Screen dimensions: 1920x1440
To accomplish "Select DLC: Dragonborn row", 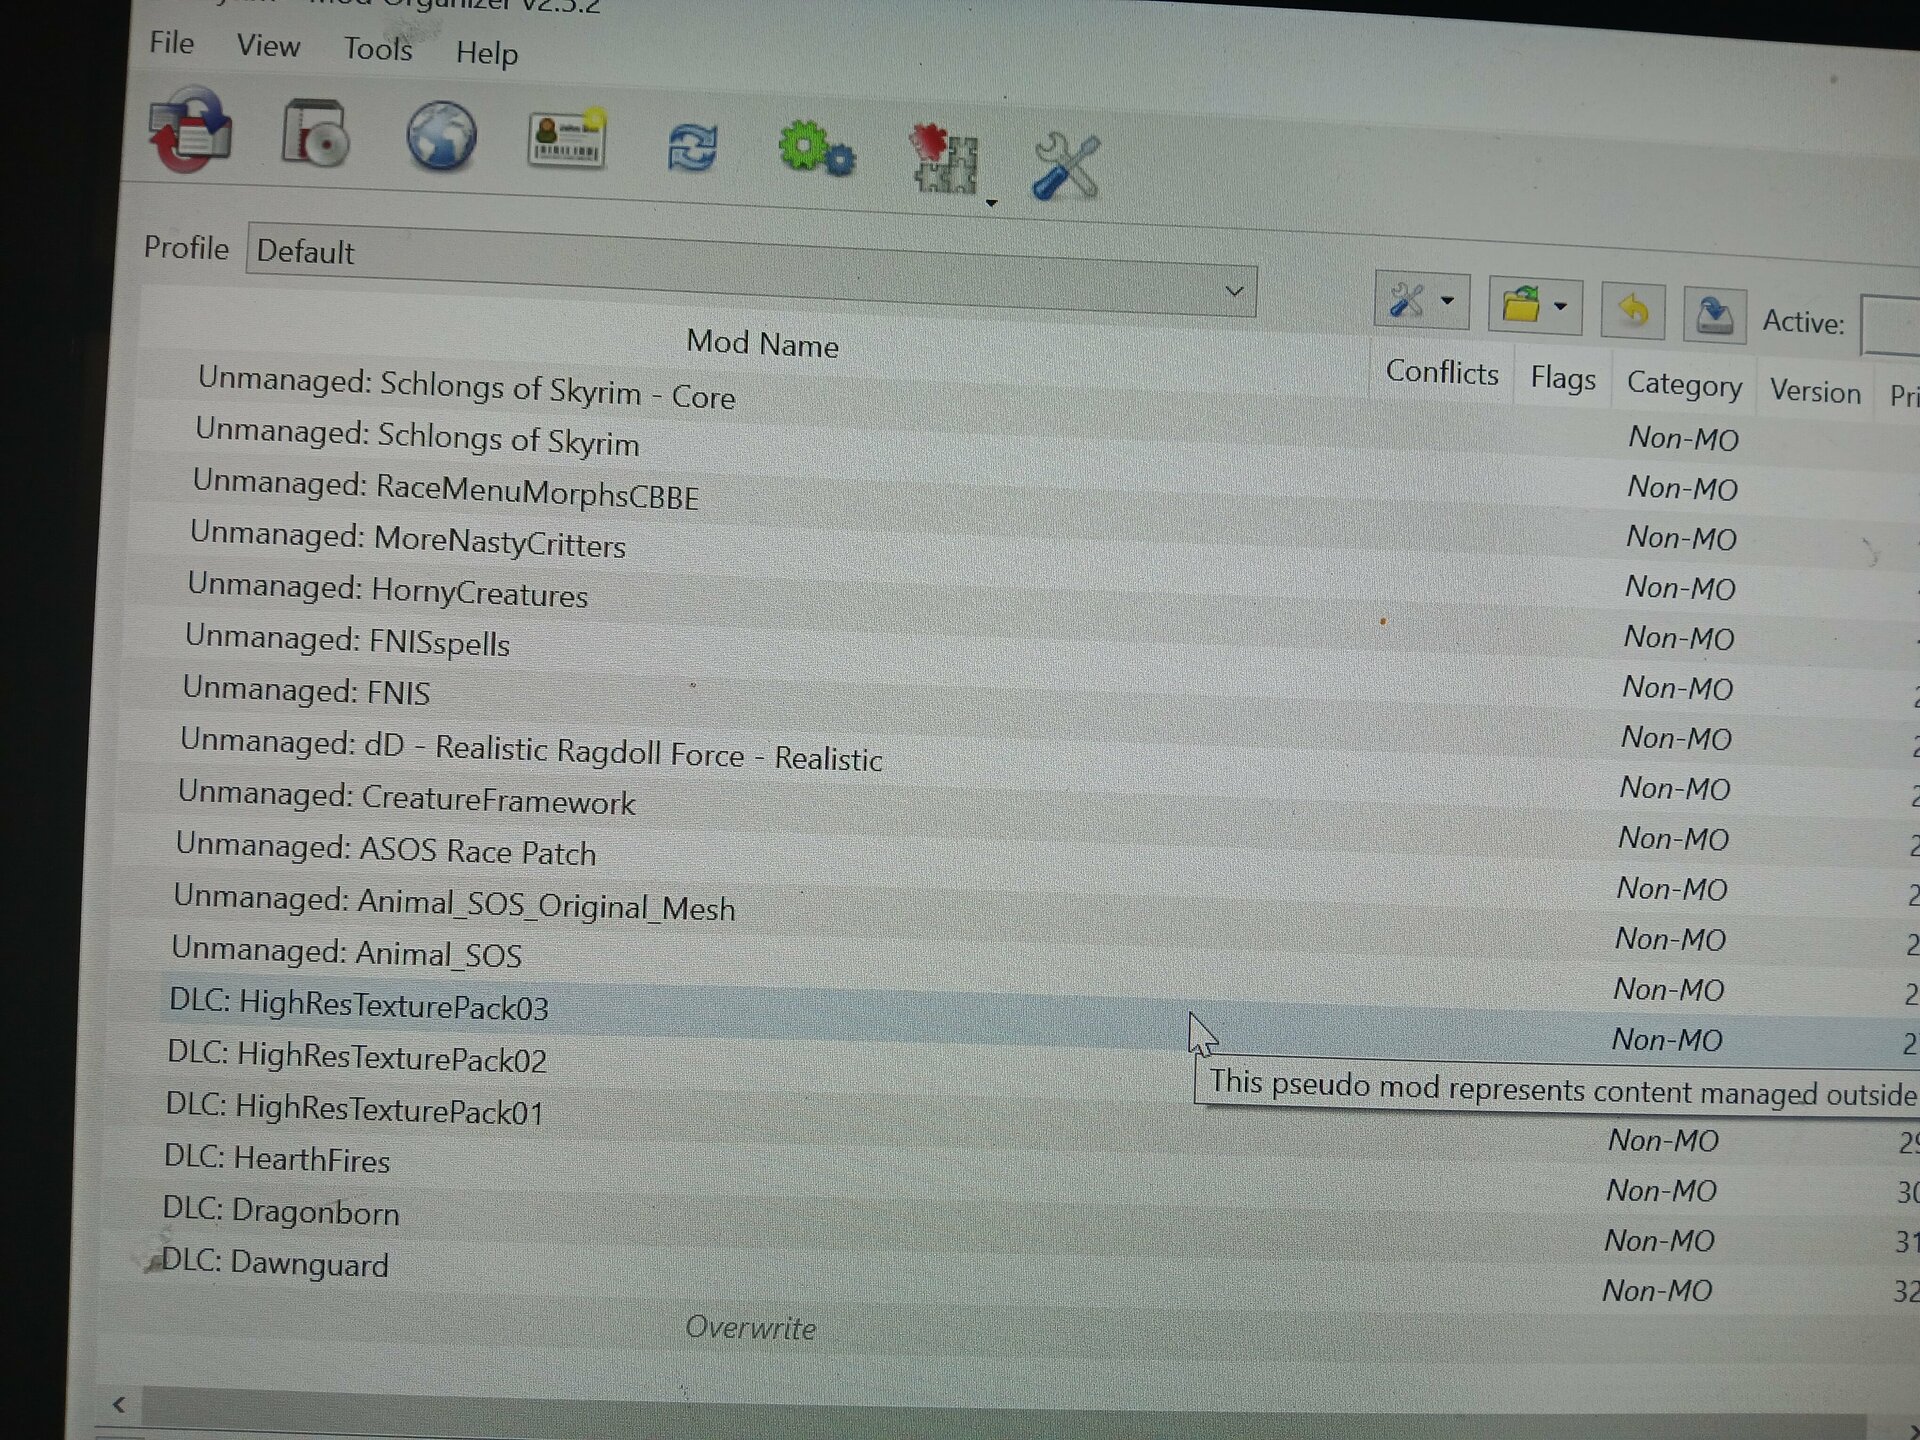I will coord(280,1210).
